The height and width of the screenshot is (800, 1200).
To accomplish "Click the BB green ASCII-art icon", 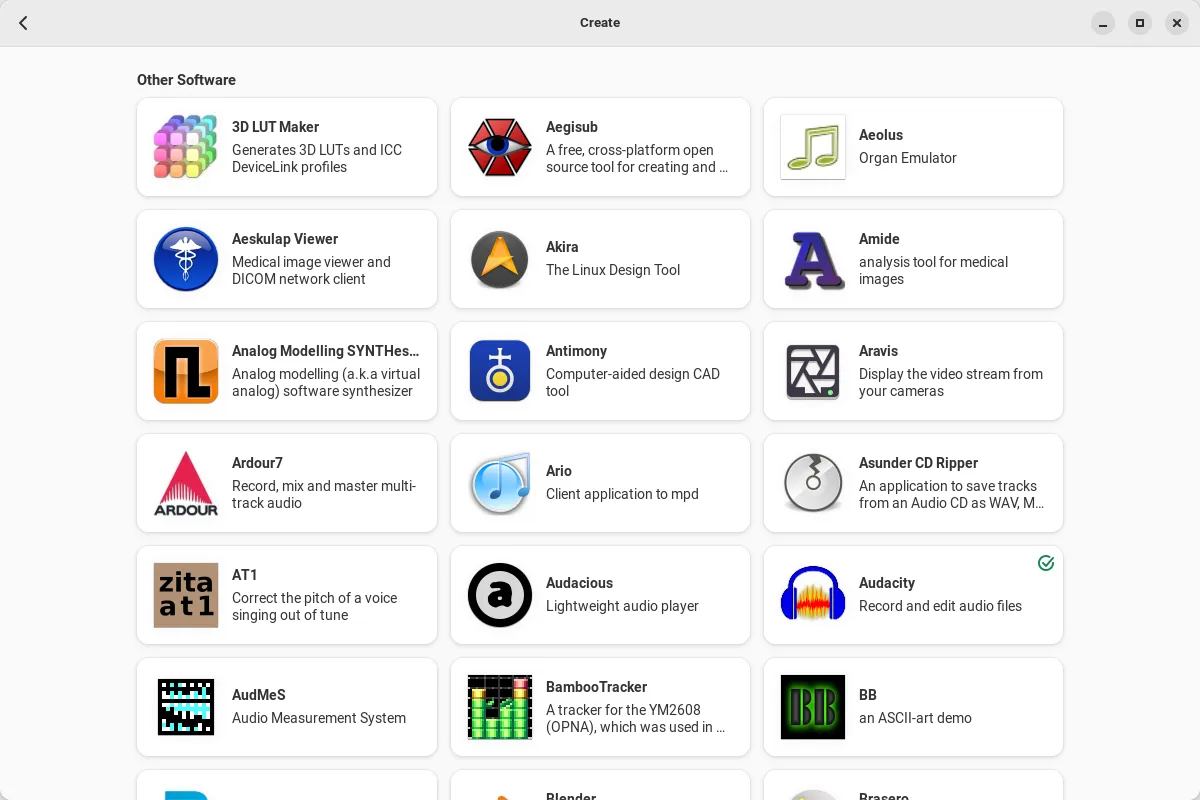I will [813, 707].
